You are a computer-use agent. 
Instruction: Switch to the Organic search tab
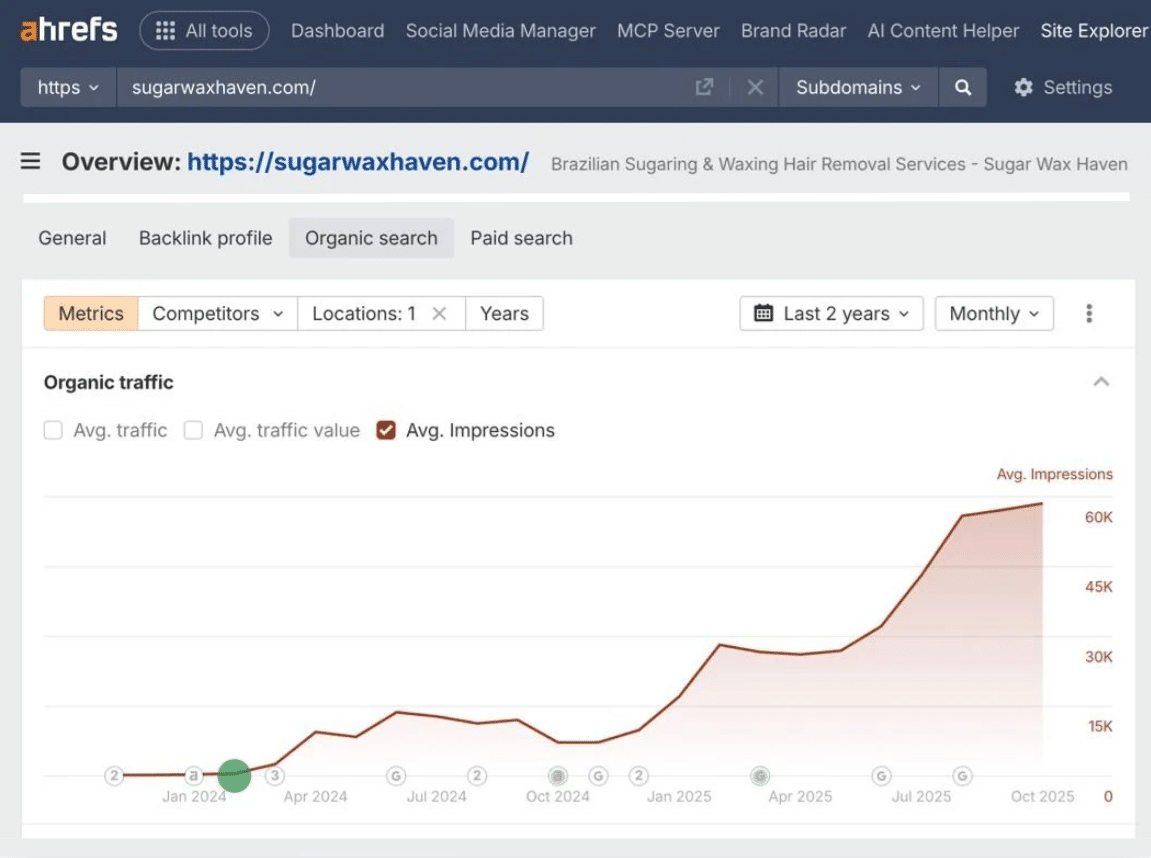[x=371, y=238]
